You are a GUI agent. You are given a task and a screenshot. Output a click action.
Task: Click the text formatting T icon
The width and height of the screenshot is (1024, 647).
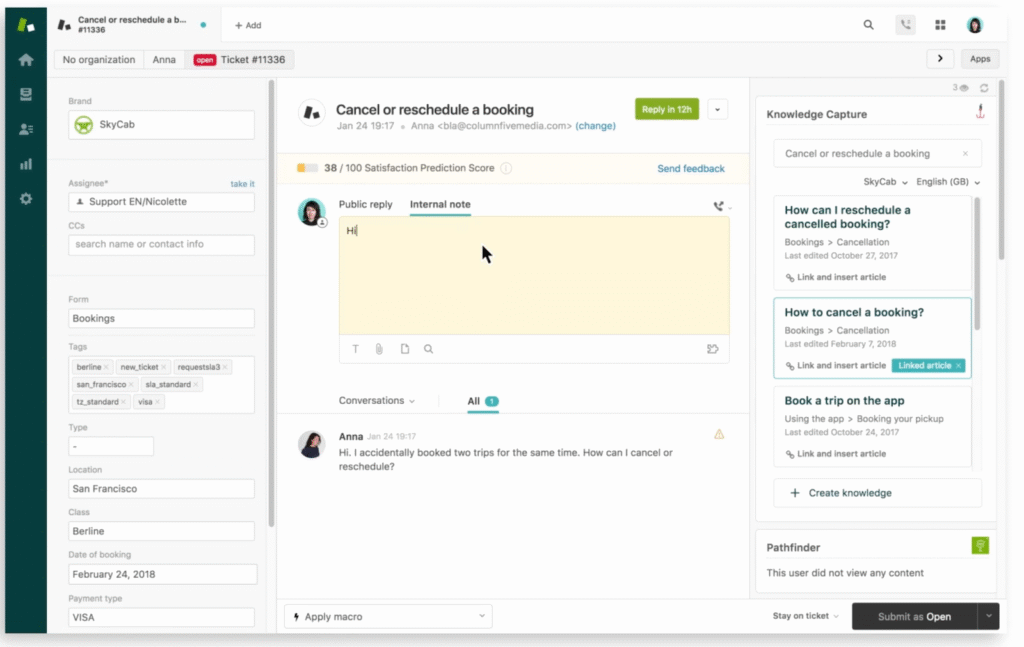click(x=355, y=349)
